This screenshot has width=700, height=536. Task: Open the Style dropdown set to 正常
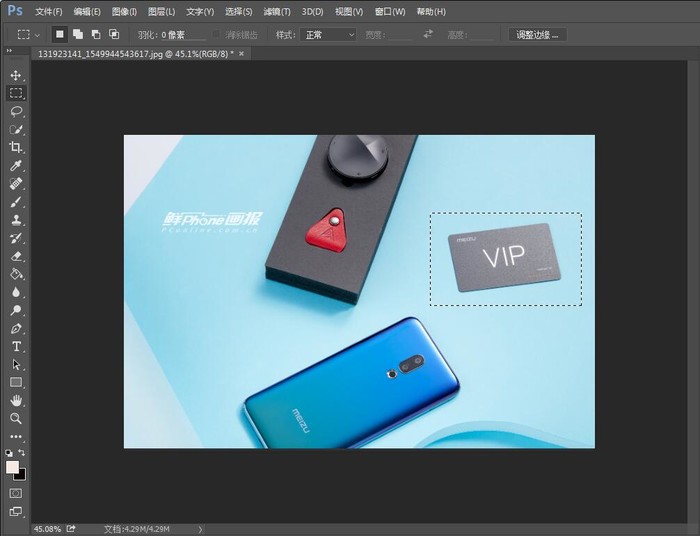pos(328,35)
